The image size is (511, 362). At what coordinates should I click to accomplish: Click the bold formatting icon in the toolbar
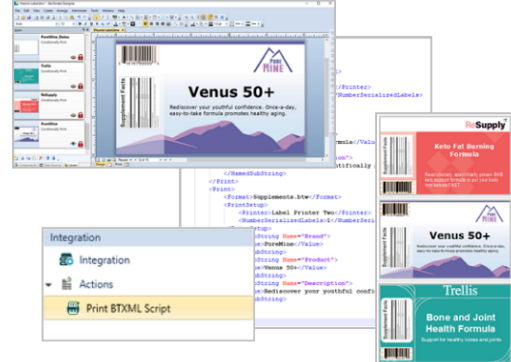pos(80,24)
